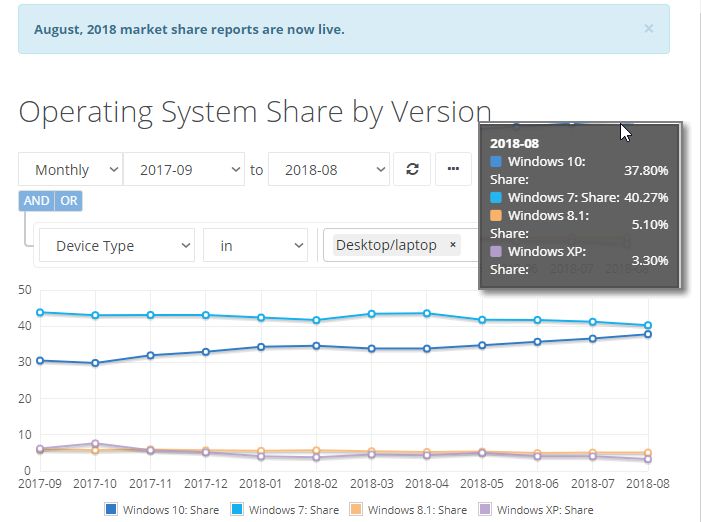Screen dimensions: 701x522
Task: Click the refresh icon button
Action: pyautogui.click(x=412, y=169)
